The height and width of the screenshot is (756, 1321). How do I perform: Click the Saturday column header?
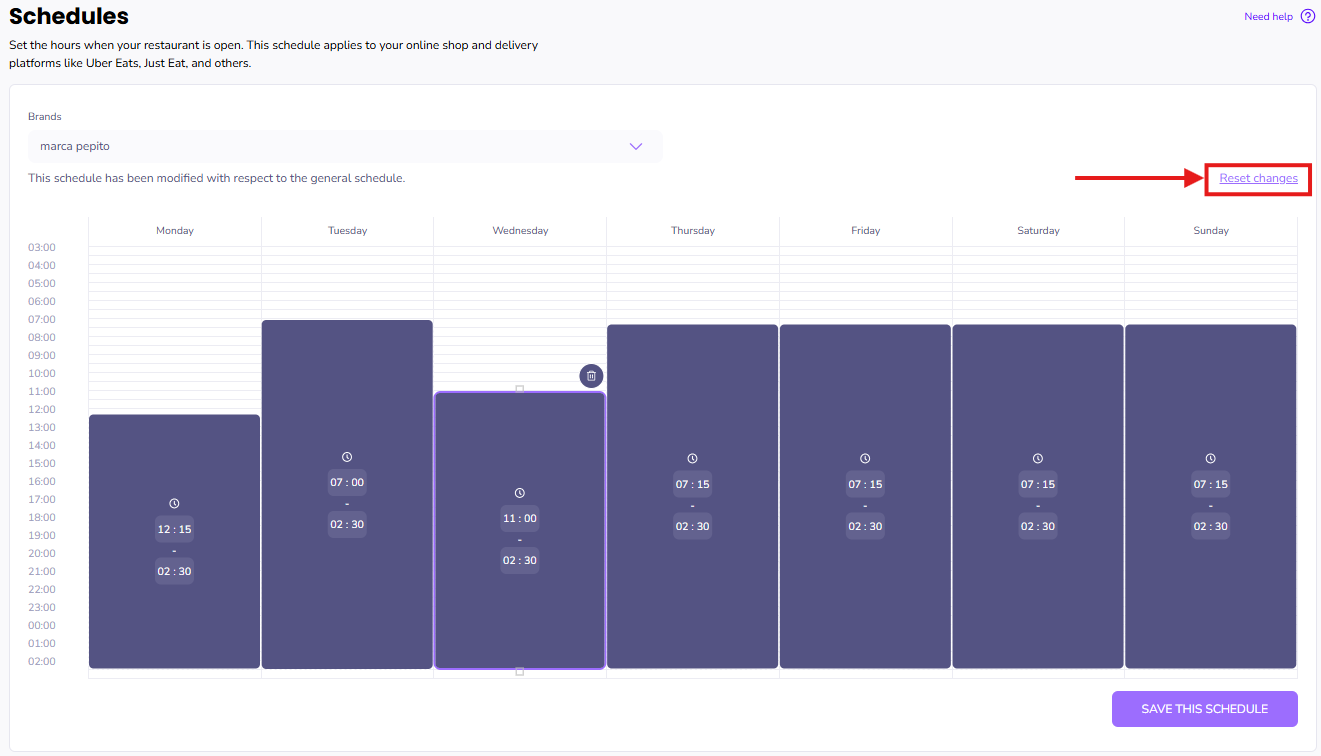(1038, 230)
